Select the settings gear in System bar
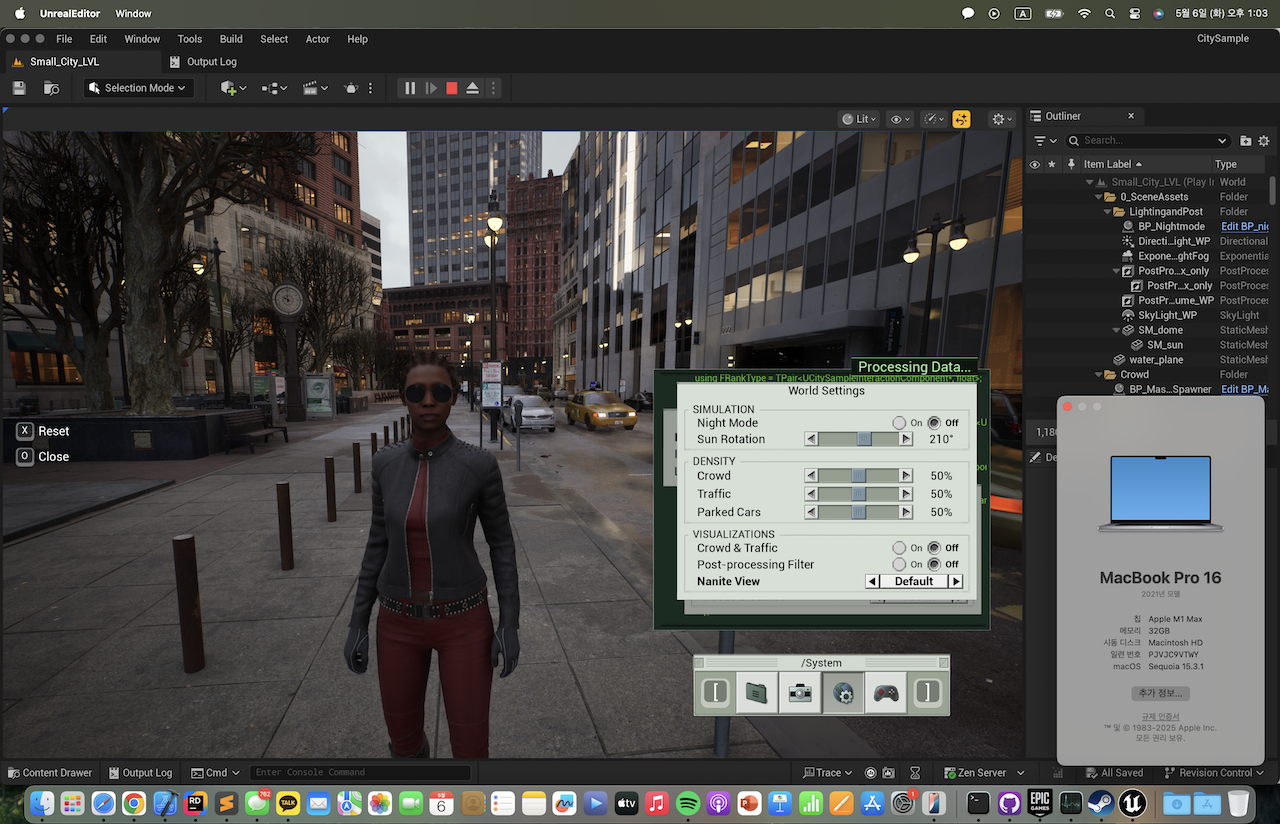Image resolution: width=1280 pixels, height=824 pixels. pyautogui.click(x=842, y=692)
